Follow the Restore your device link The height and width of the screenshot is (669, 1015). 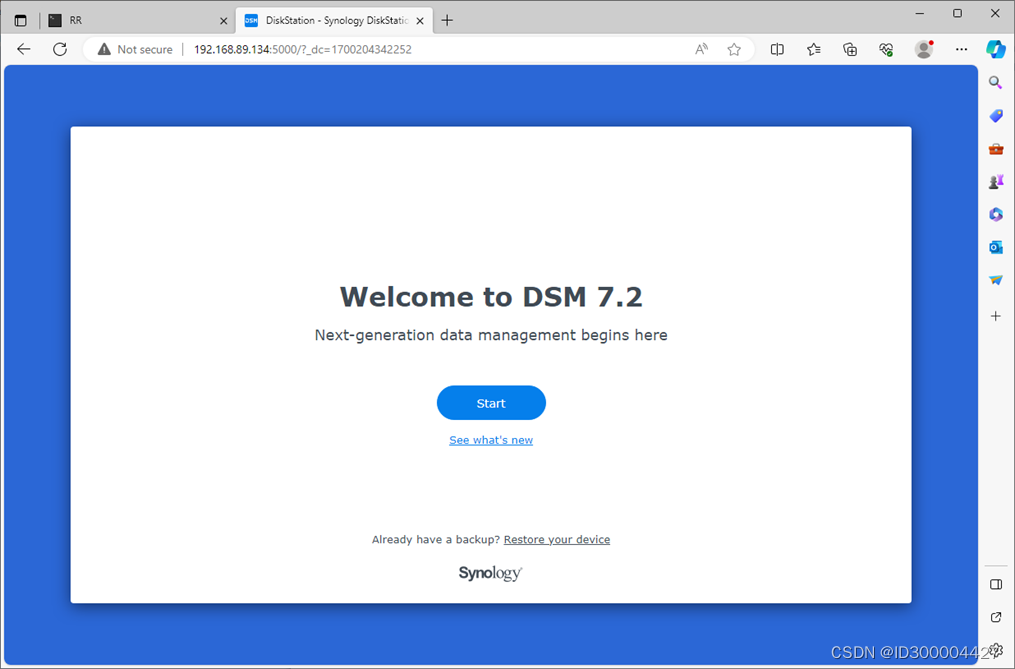557,539
